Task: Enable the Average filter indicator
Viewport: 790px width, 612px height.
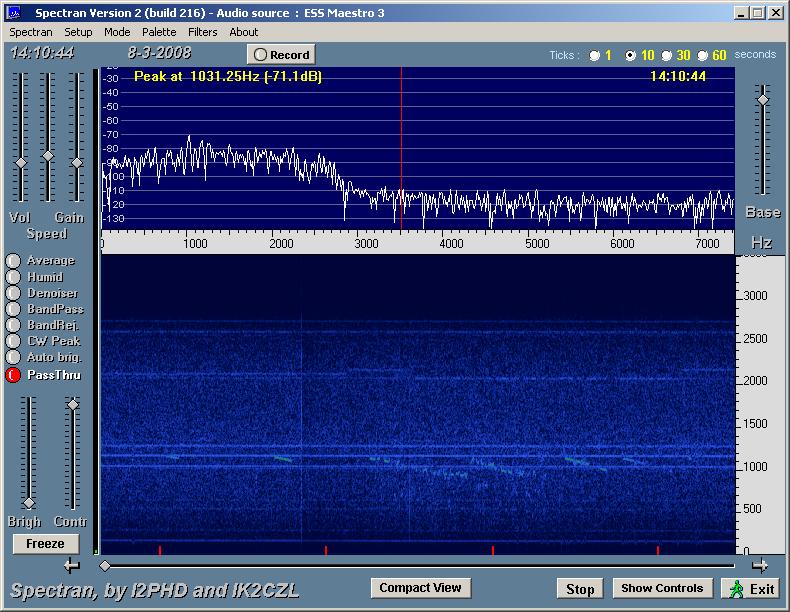Action: point(13,261)
